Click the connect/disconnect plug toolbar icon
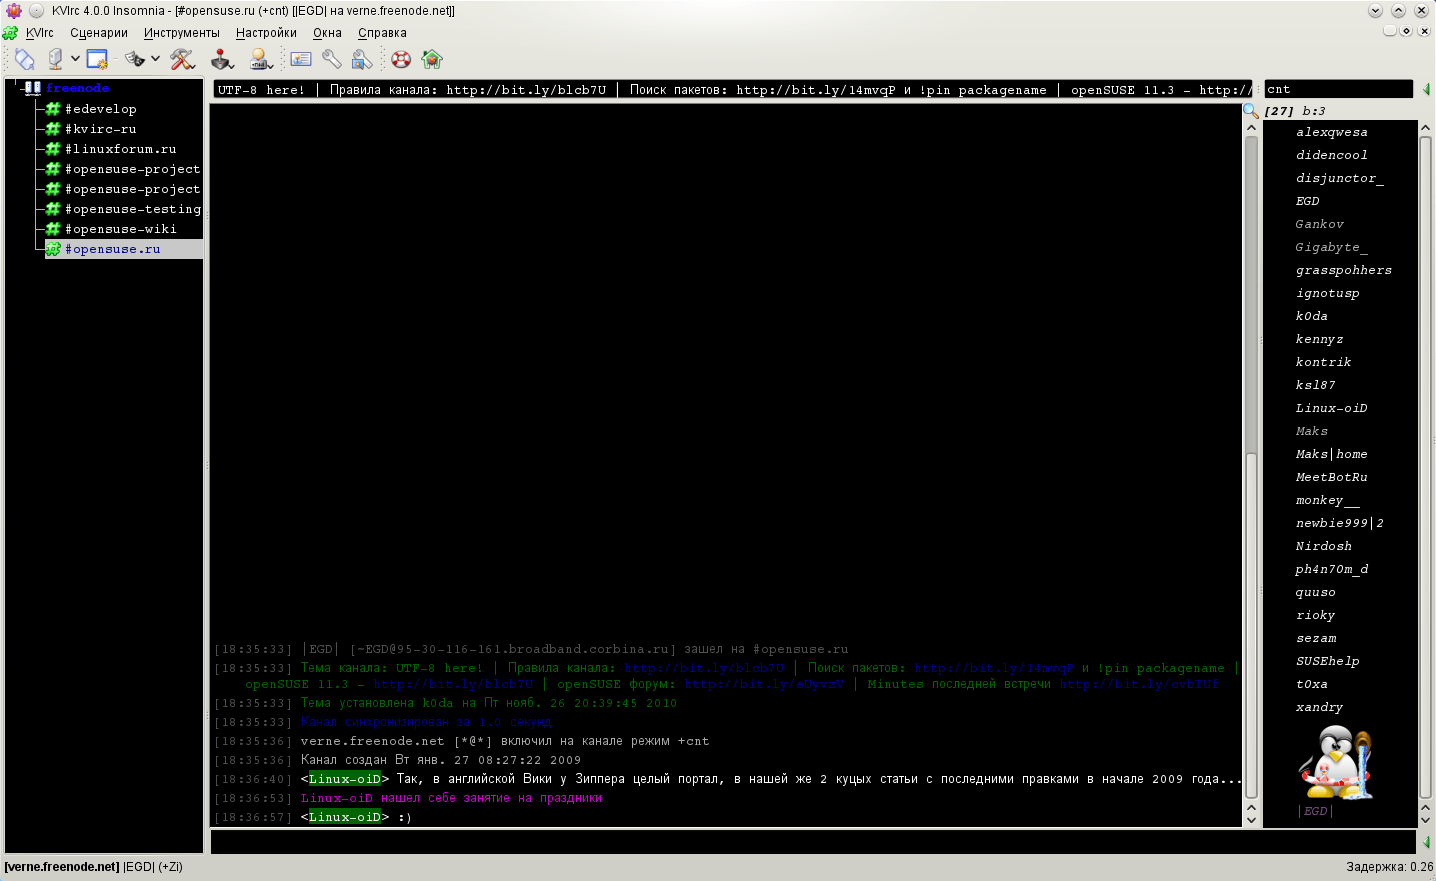The image size is (1436, 881). pos(25,59)
